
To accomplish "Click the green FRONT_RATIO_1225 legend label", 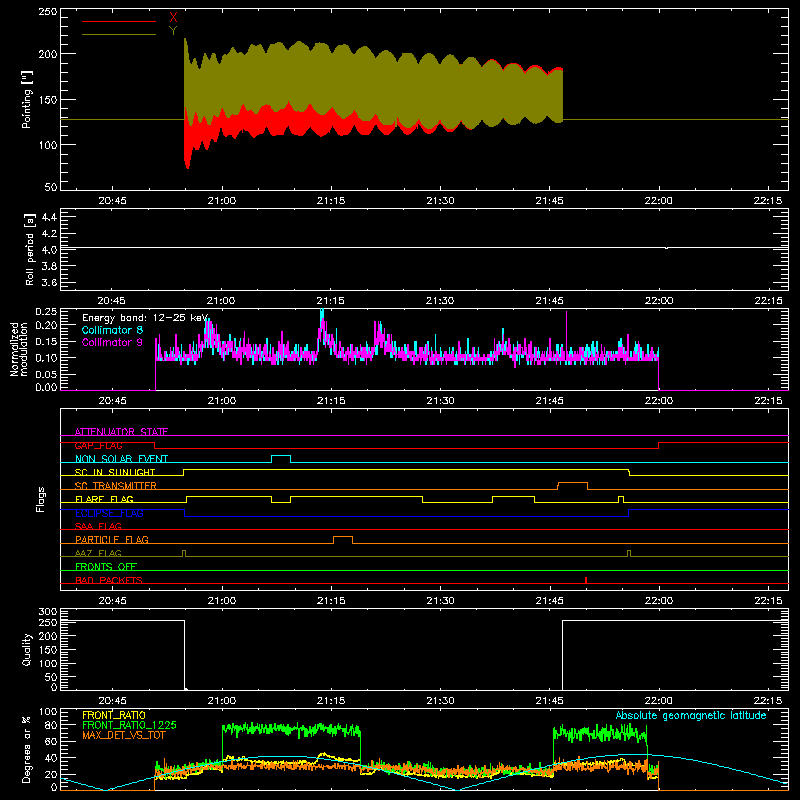I will (x=130, y=725).
